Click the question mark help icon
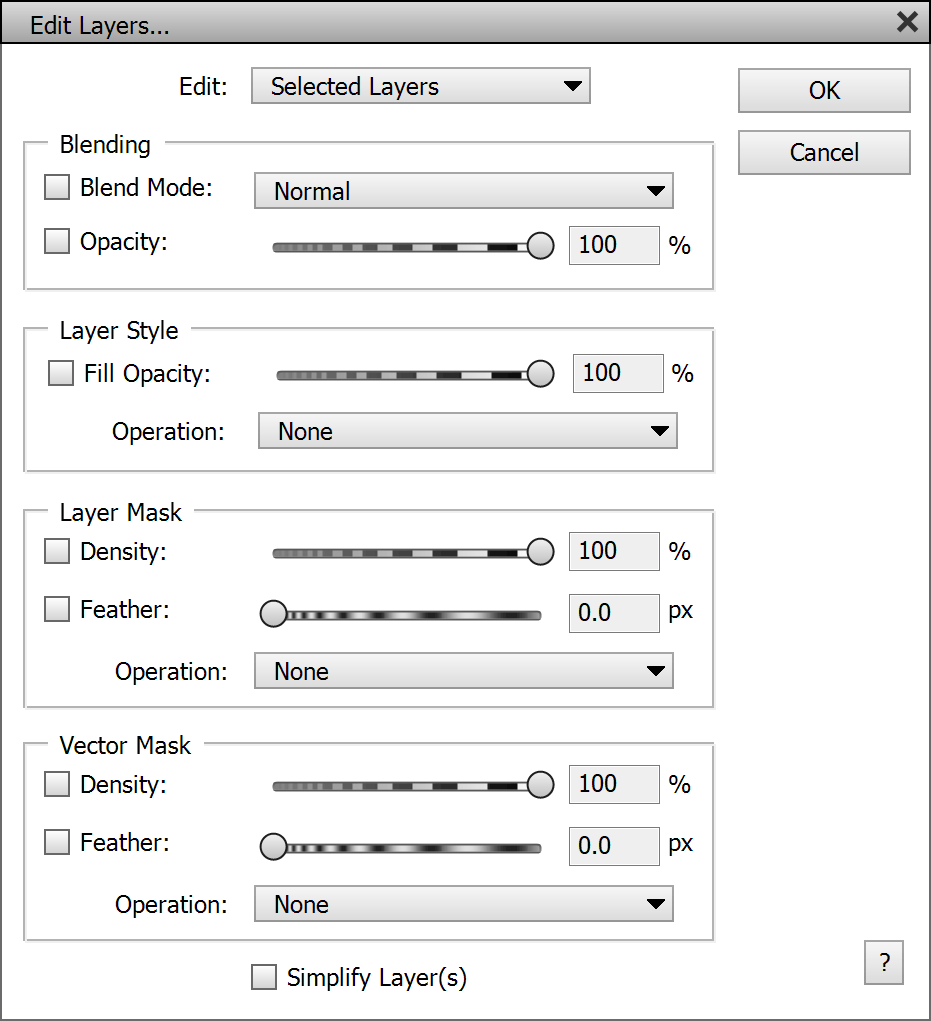 [x=884, y=963]
